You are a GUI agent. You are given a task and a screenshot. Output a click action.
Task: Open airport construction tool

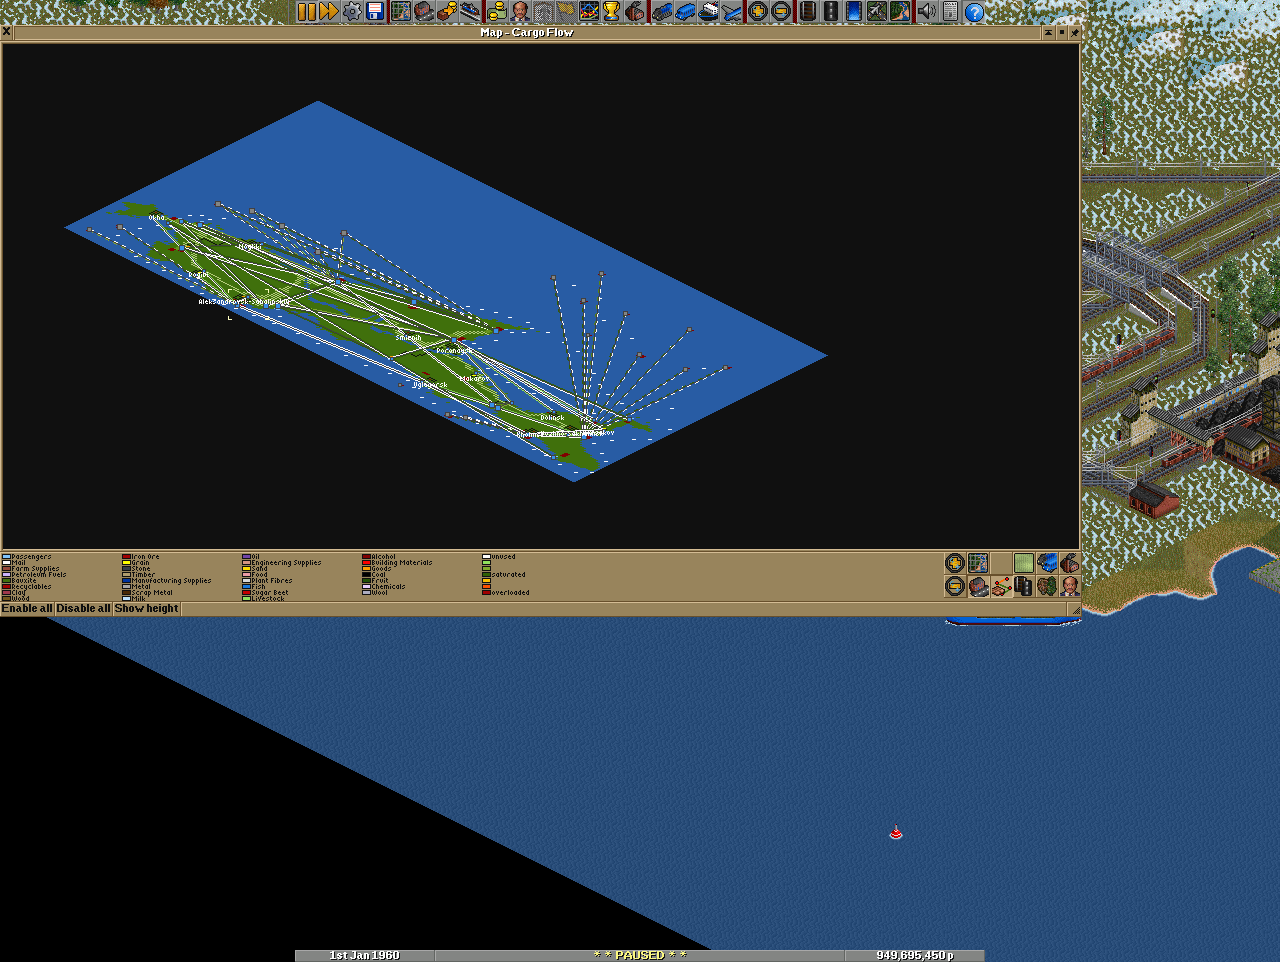[x=876, y=12]
